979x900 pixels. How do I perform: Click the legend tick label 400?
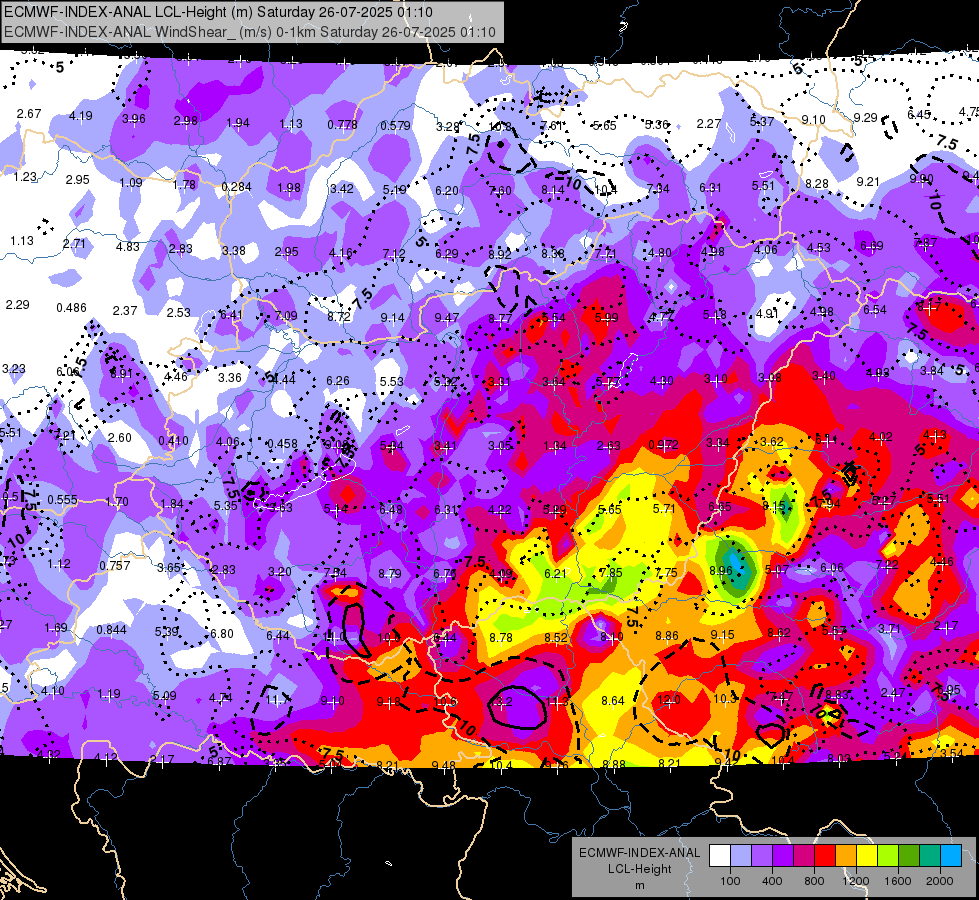point(772,881)
